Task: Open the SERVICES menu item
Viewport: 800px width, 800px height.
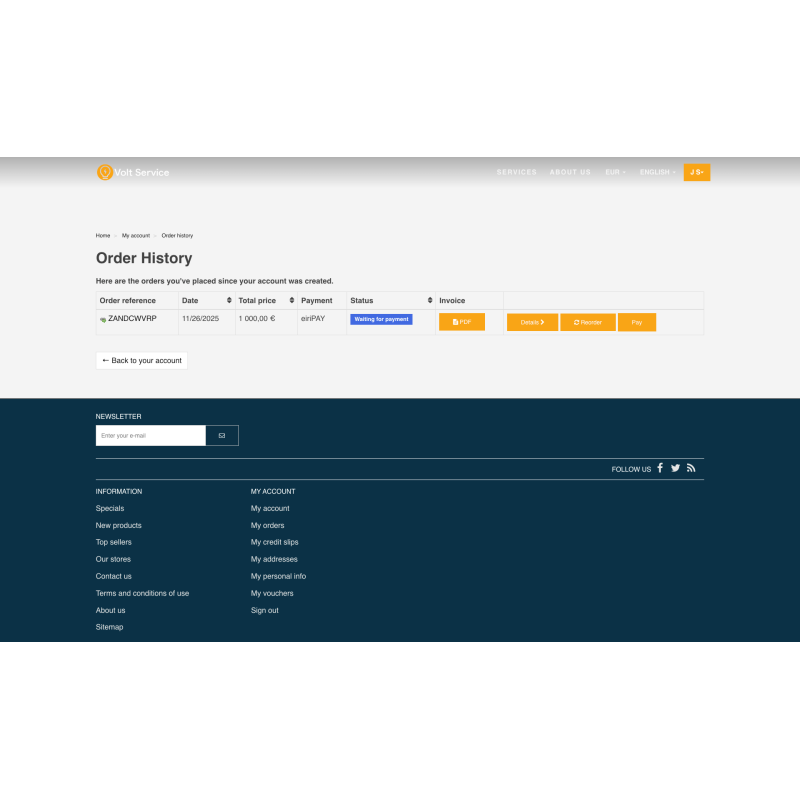Action: (516, 172)
